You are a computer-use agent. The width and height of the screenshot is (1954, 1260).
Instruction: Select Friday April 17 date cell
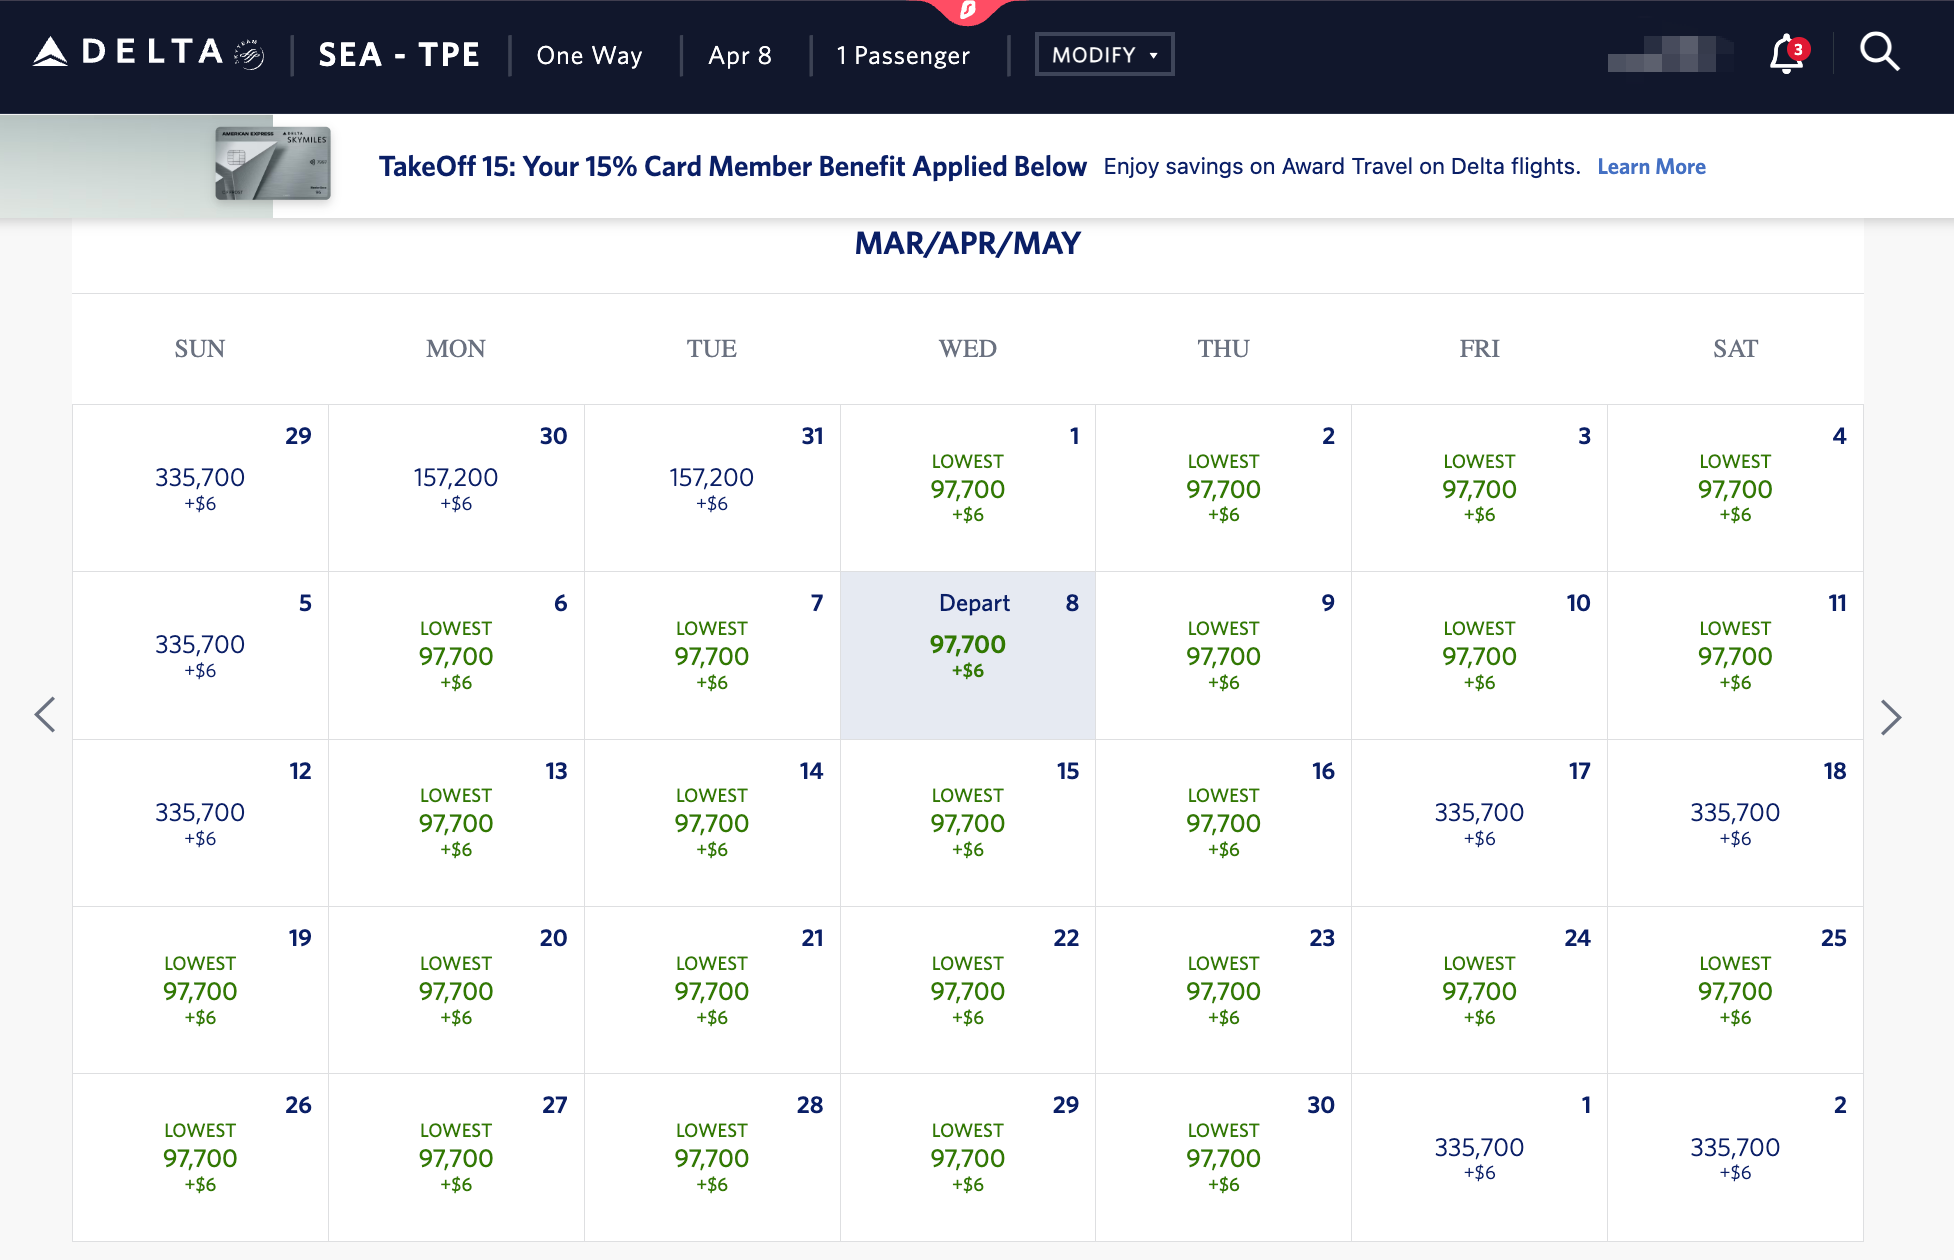[1479, 822]
